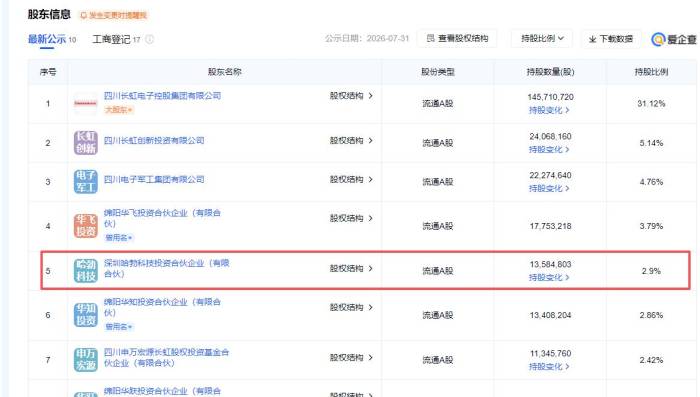Click the 大股东 tag
Viewport: 700px width, 397px height.
pyautogui.click(x=118, y=109)
